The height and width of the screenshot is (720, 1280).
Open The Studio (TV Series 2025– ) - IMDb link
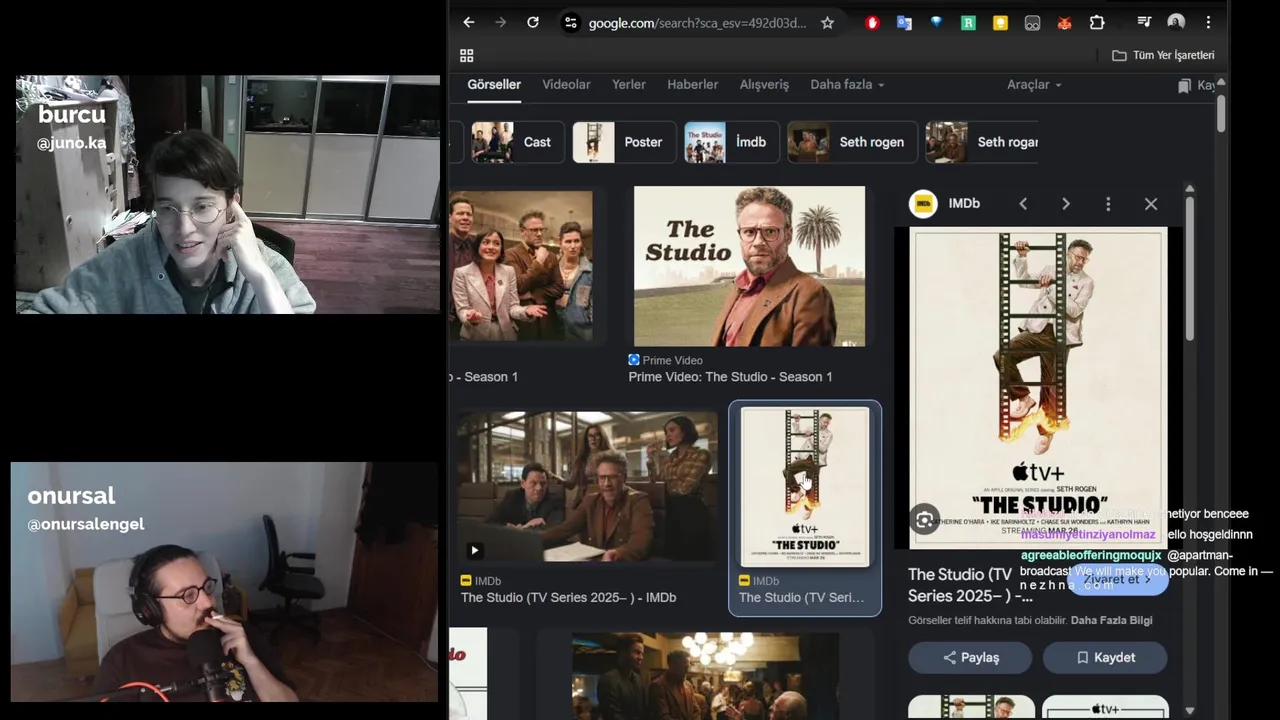tap(568, 598)
